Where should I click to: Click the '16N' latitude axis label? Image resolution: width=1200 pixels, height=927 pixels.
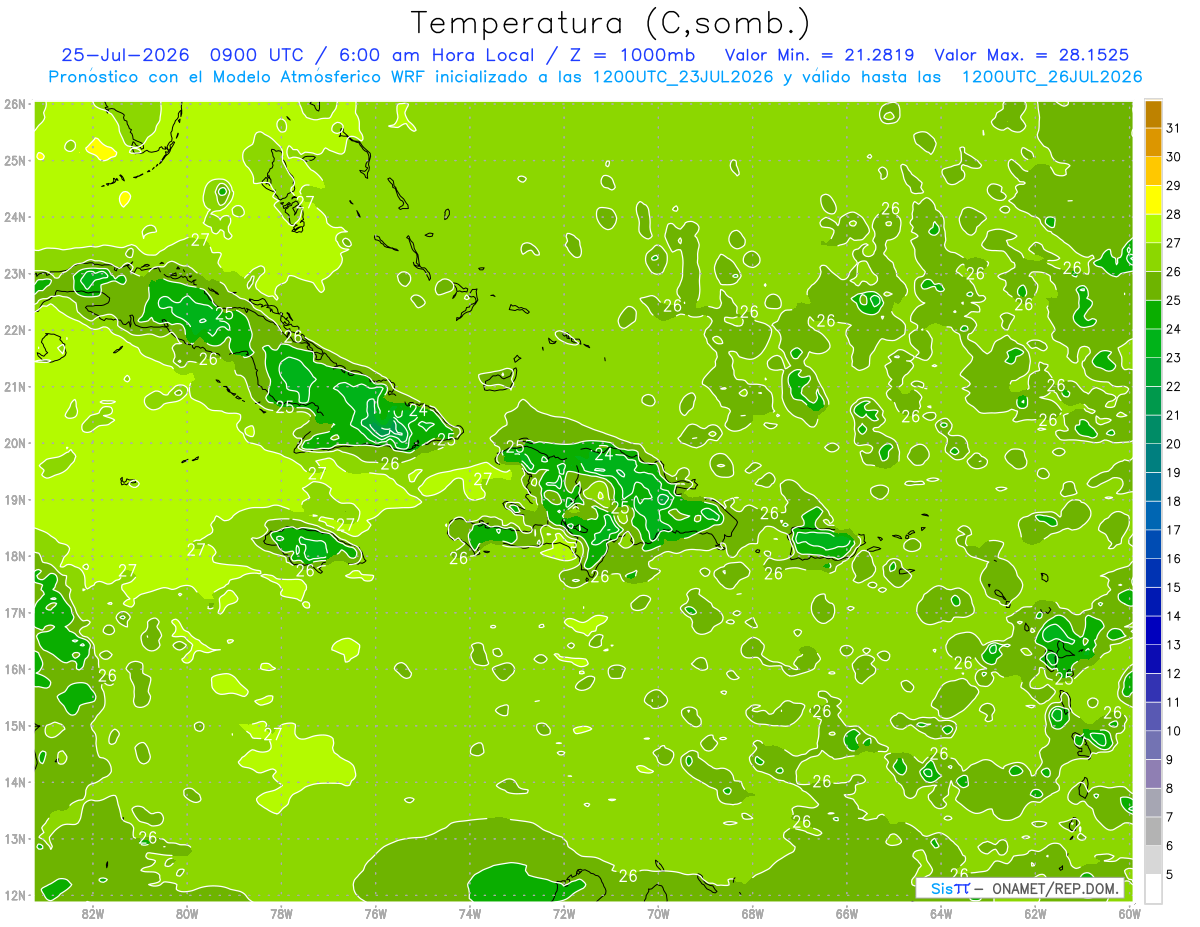click(15, 669)
